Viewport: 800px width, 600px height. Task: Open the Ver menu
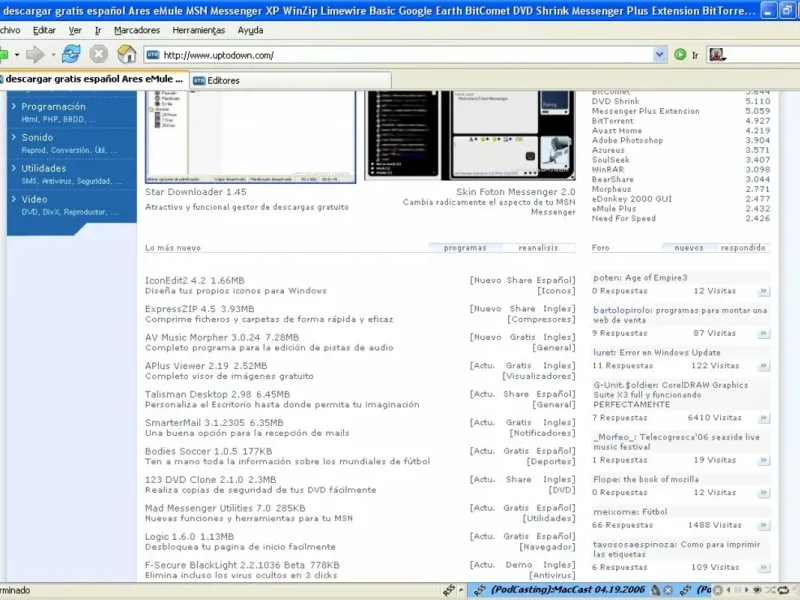click(75, 31)
